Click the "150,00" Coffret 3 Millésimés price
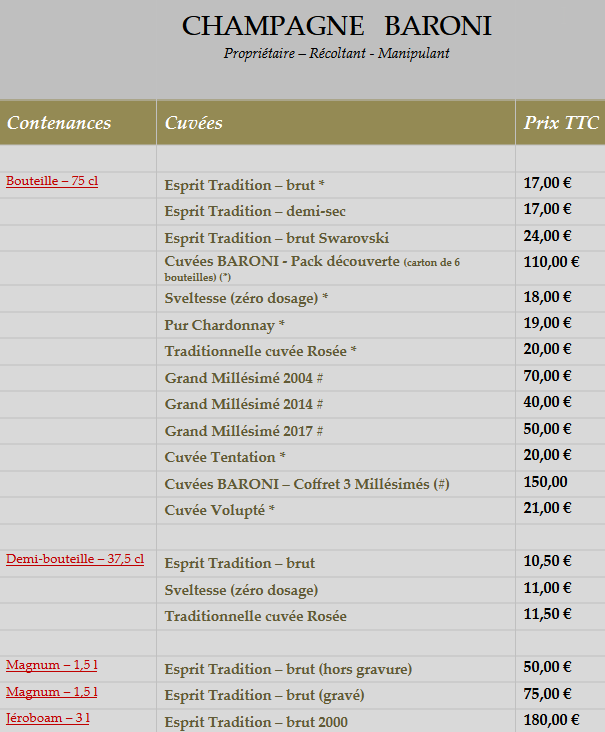This screenshot has height=732, width=605. tap(545, 482)
